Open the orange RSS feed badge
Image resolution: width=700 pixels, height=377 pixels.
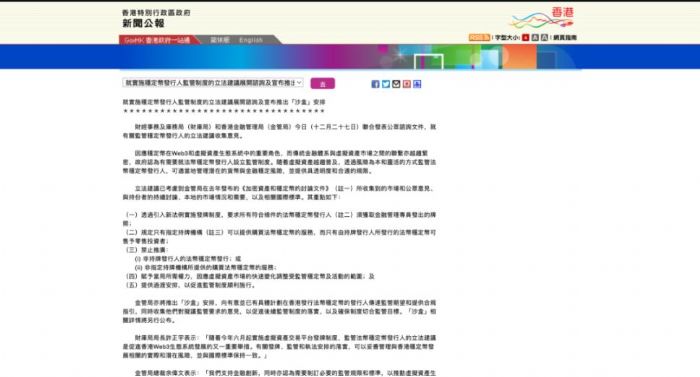pyautogui.click(x=479, y=38)
